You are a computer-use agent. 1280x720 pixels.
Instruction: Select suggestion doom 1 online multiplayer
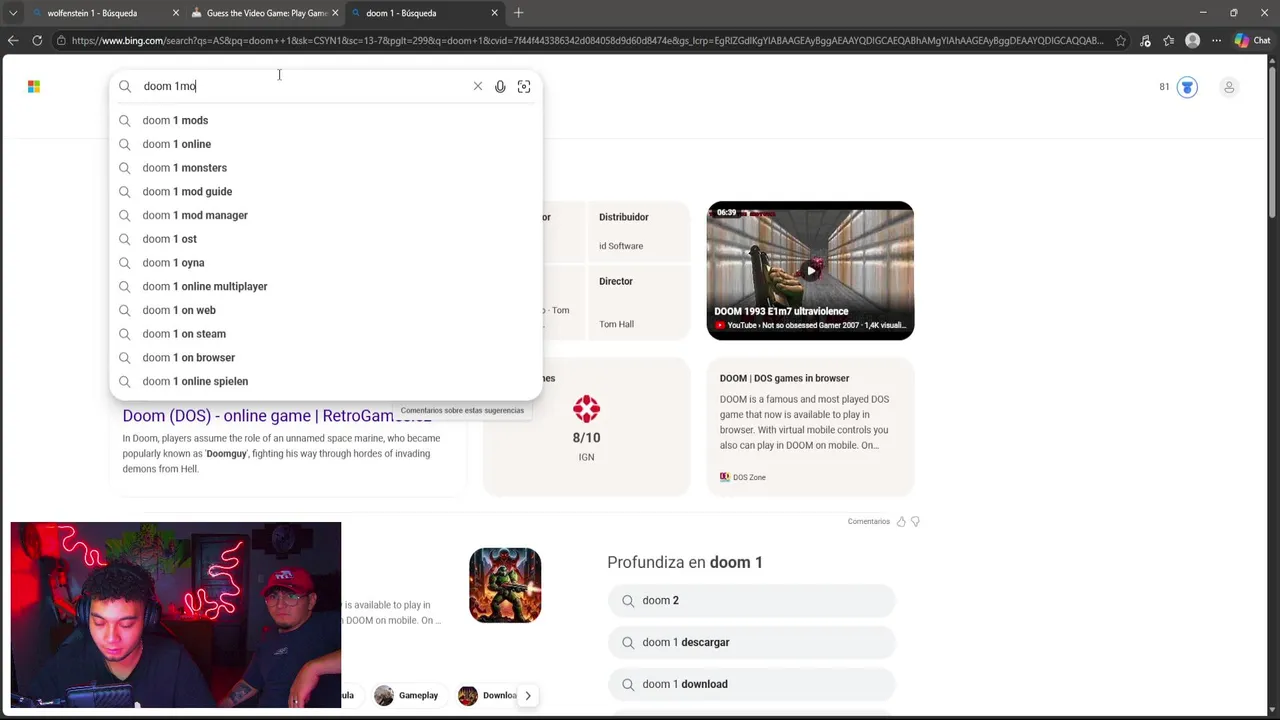(326, 286)
